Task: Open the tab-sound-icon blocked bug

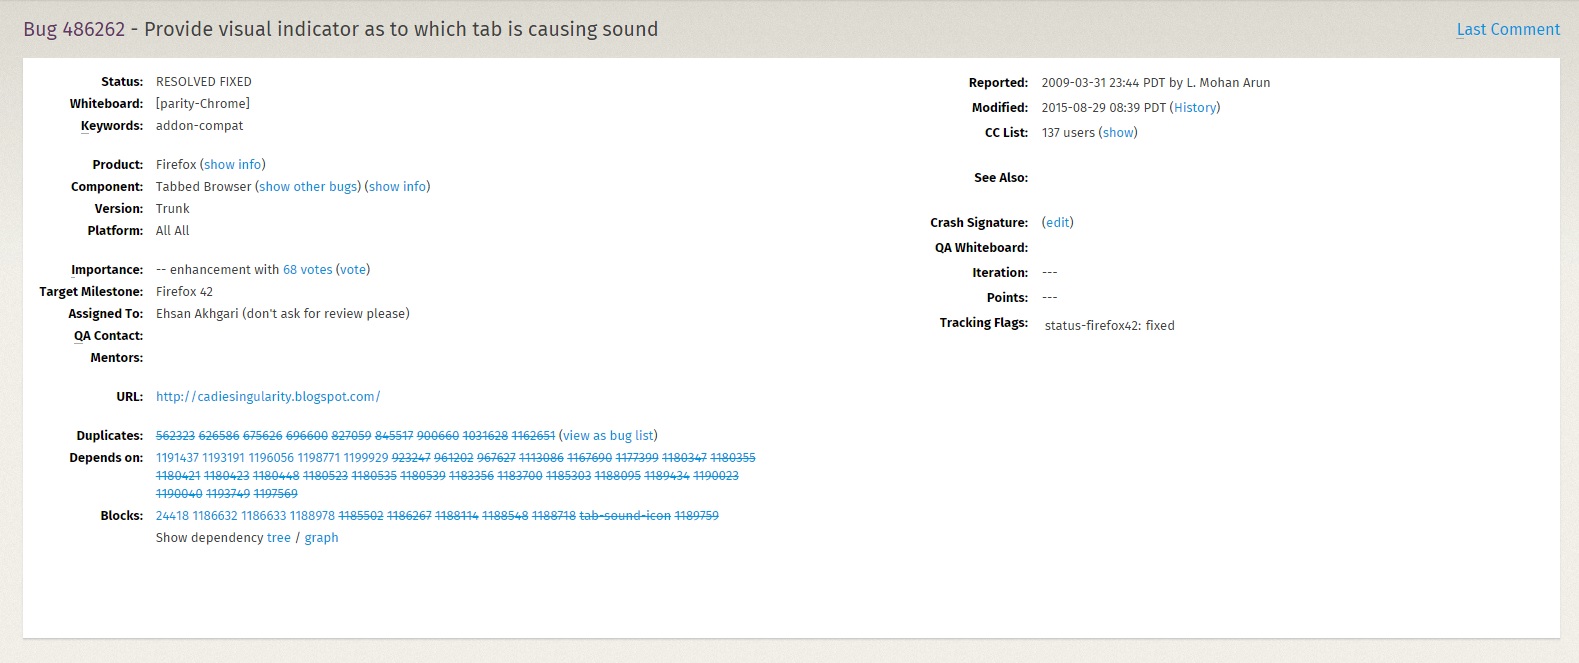Action: coord(625,516)
